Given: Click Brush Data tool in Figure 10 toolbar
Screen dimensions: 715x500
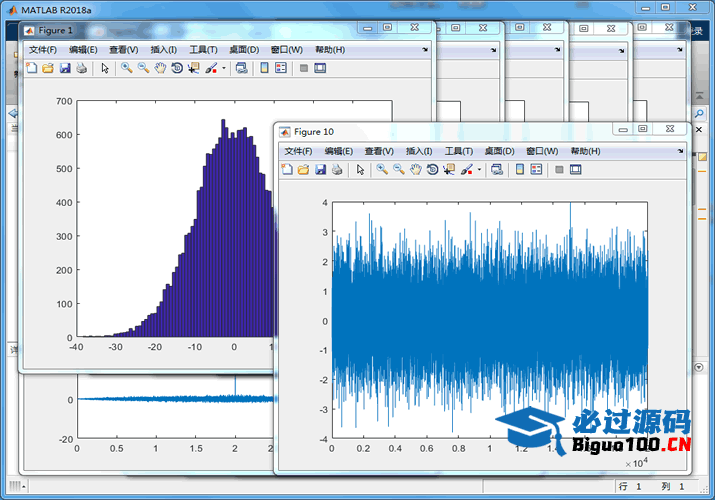Looking at the screenshot, I should (465, 170).
